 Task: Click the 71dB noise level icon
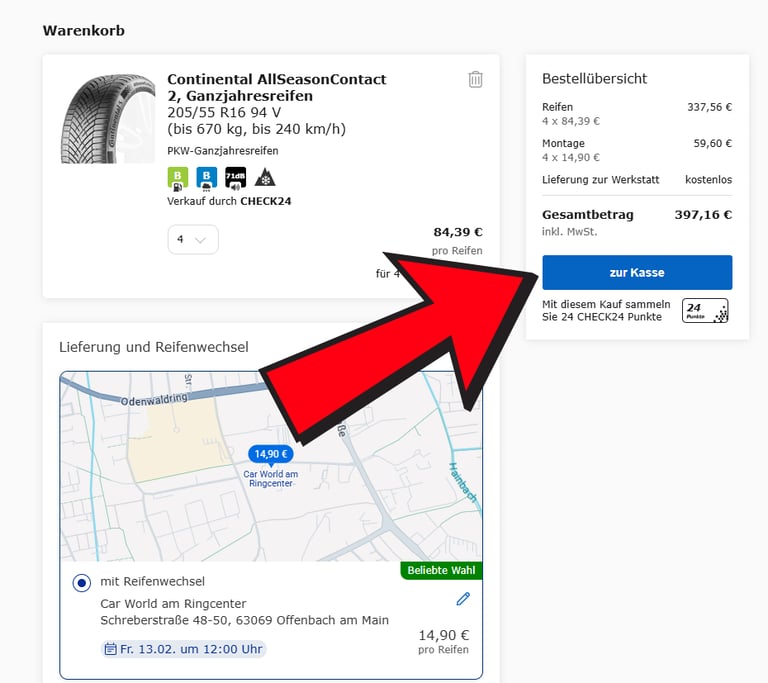tap(236, 178)
